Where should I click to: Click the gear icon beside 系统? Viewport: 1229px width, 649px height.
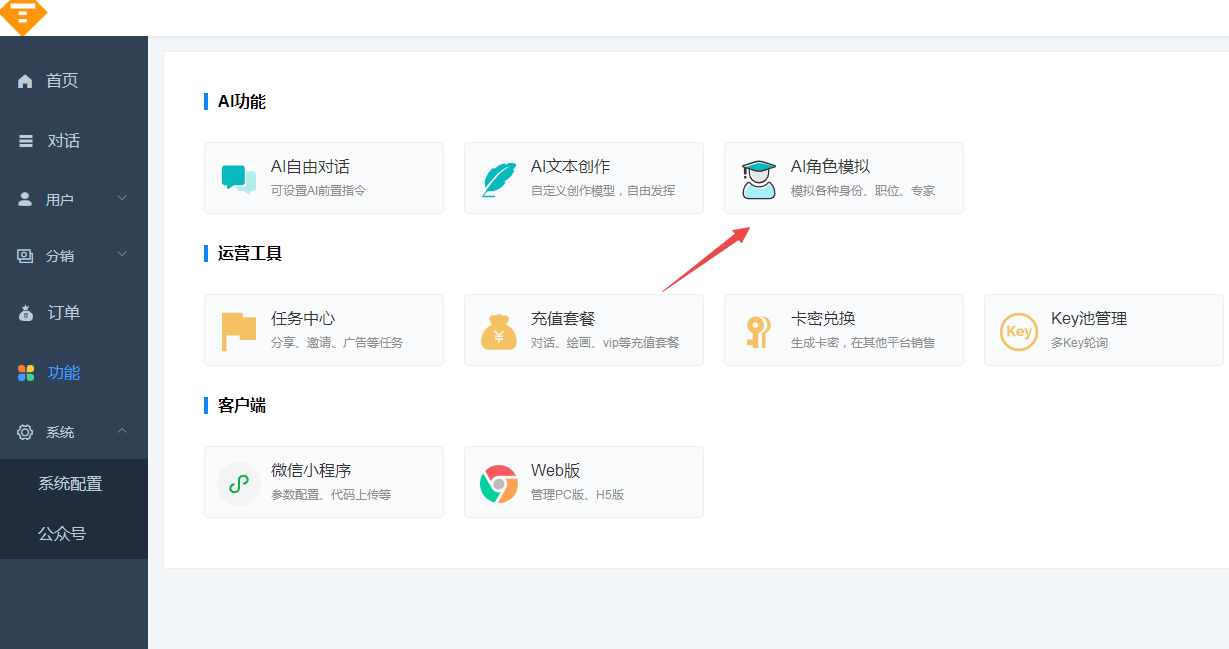click(x=25, y=432)
